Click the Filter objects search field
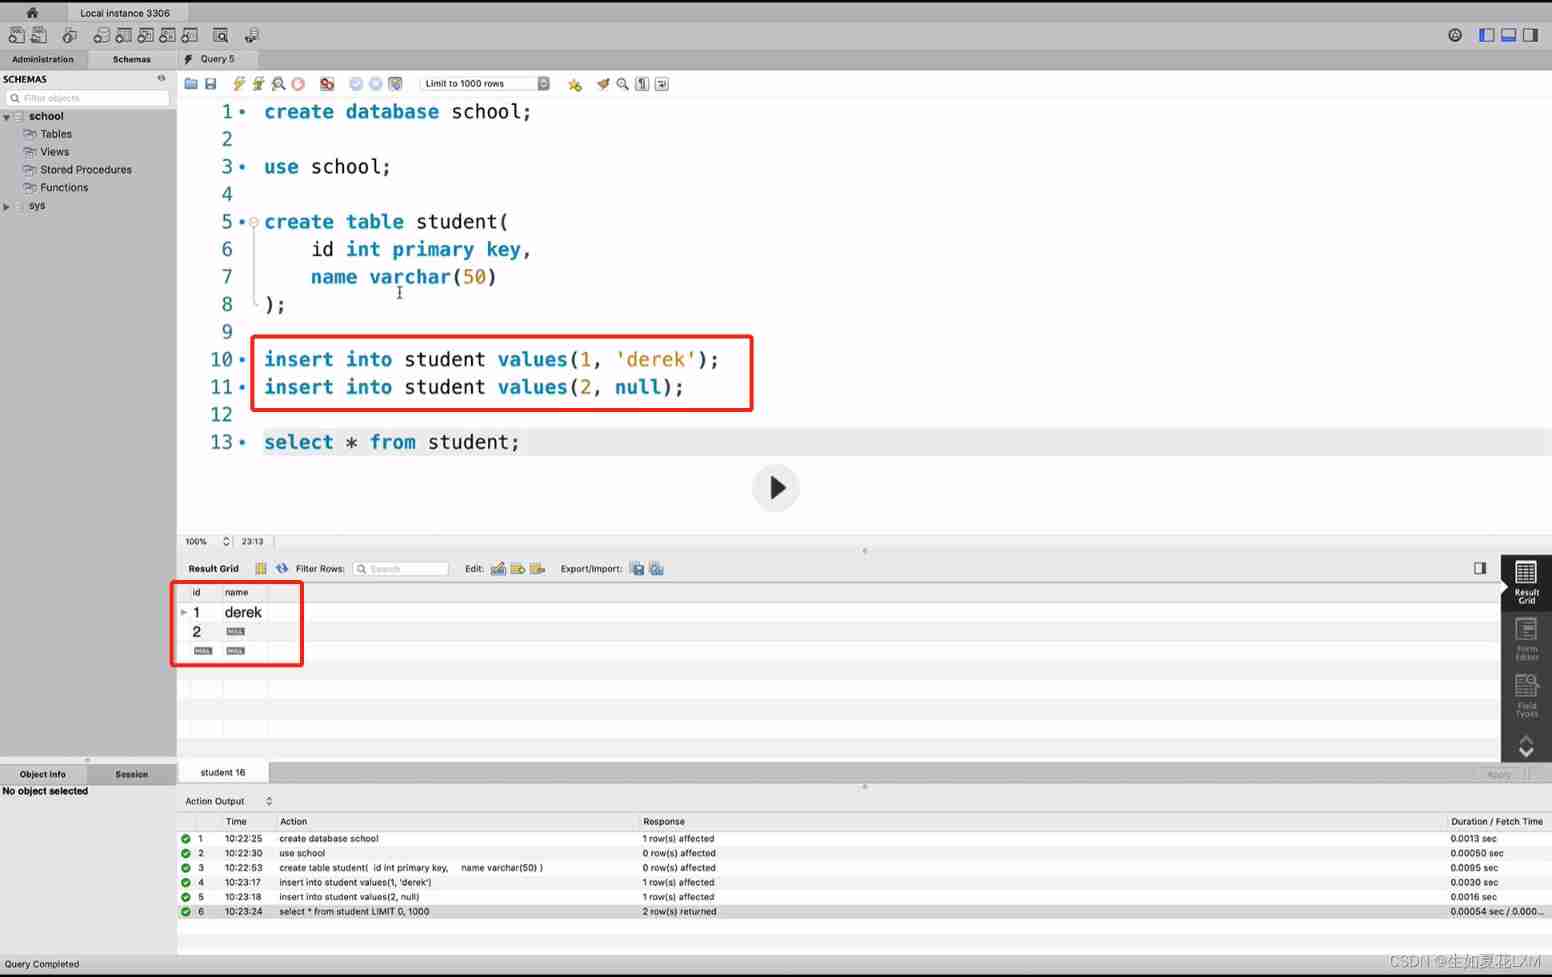This screenshot has height=977, width=1552. pos(88,98)
